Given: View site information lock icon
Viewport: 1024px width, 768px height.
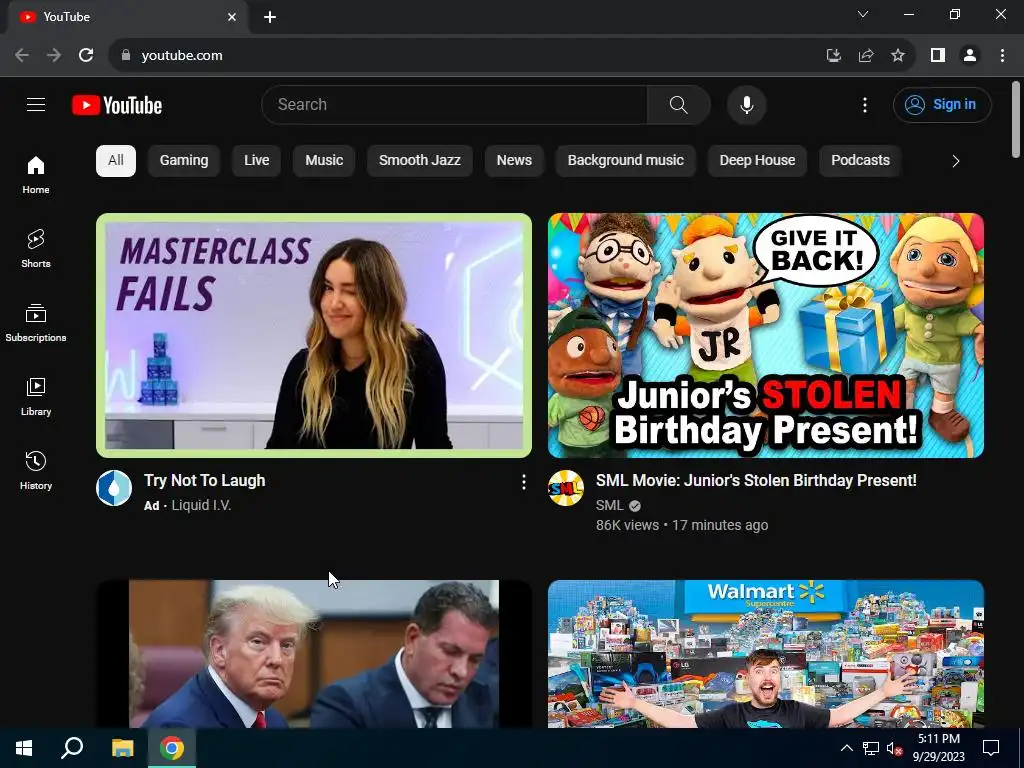Looking at the screenshot, I should (126, 55).
